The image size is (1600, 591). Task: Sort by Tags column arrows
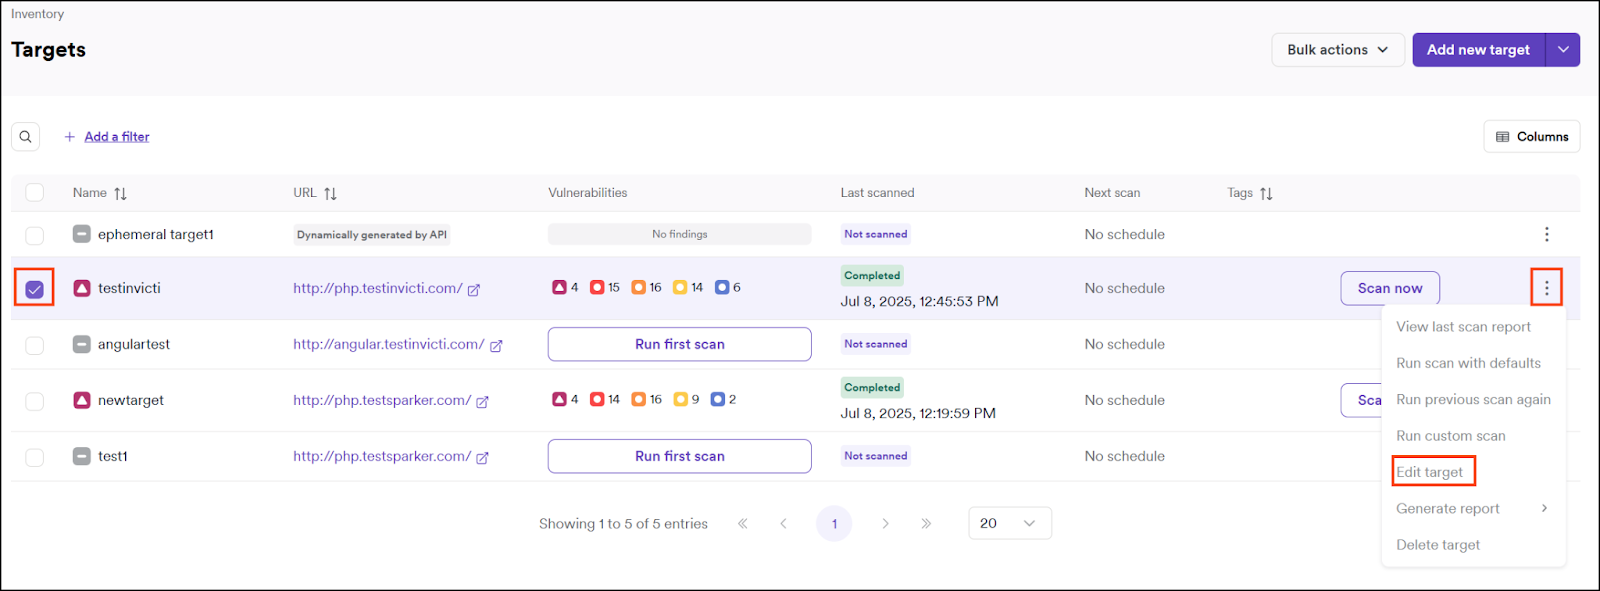(1266, 194)
